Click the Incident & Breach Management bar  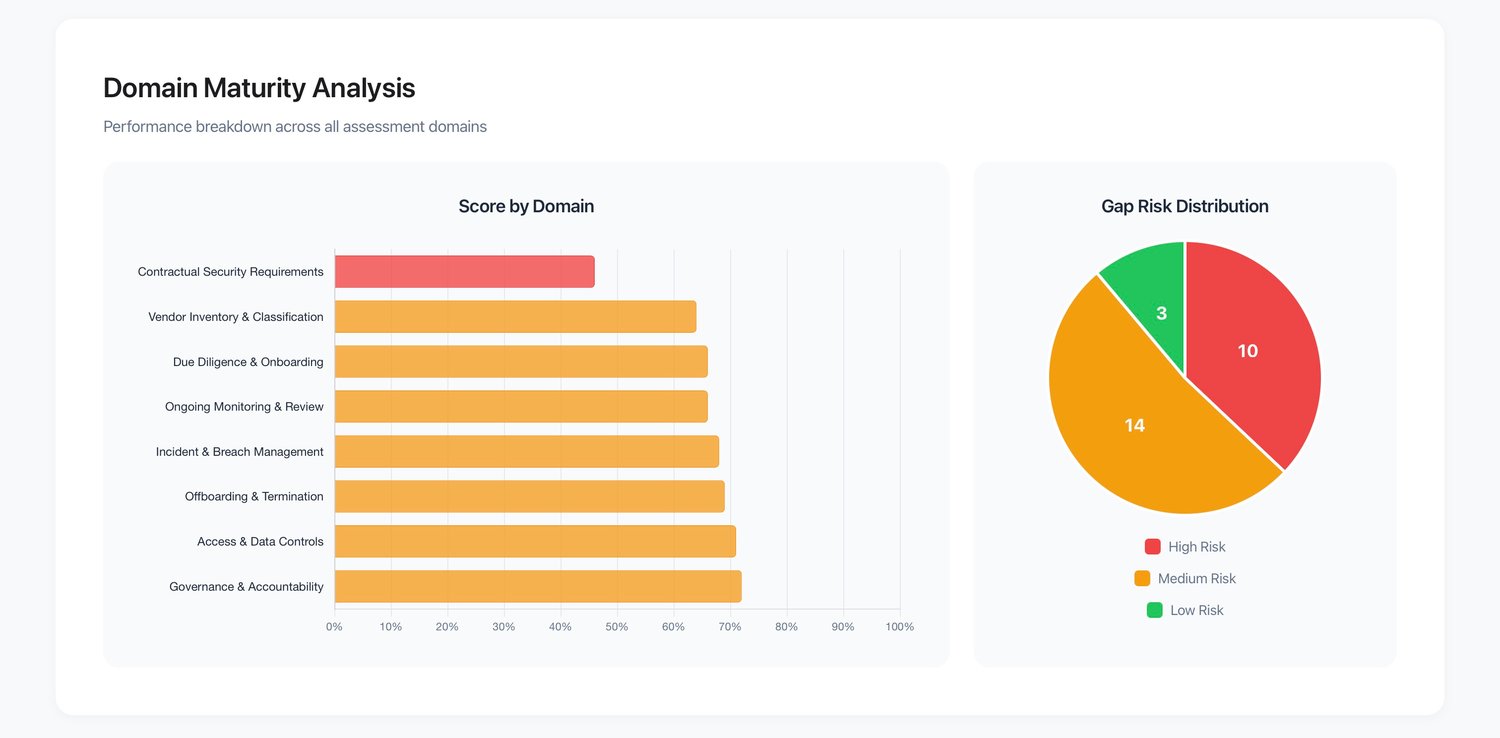point(527,452)
